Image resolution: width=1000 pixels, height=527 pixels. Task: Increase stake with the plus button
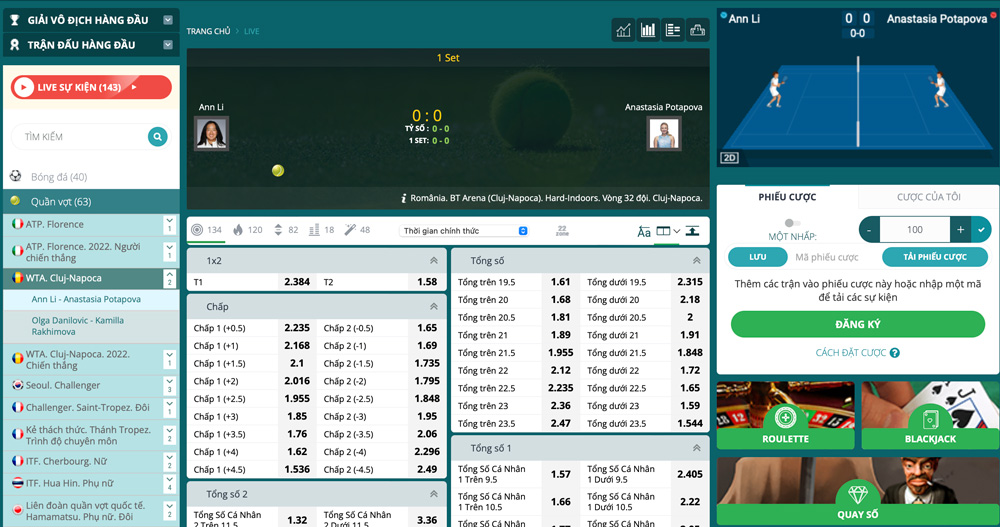pyautogui.click(x=960, y=230)
